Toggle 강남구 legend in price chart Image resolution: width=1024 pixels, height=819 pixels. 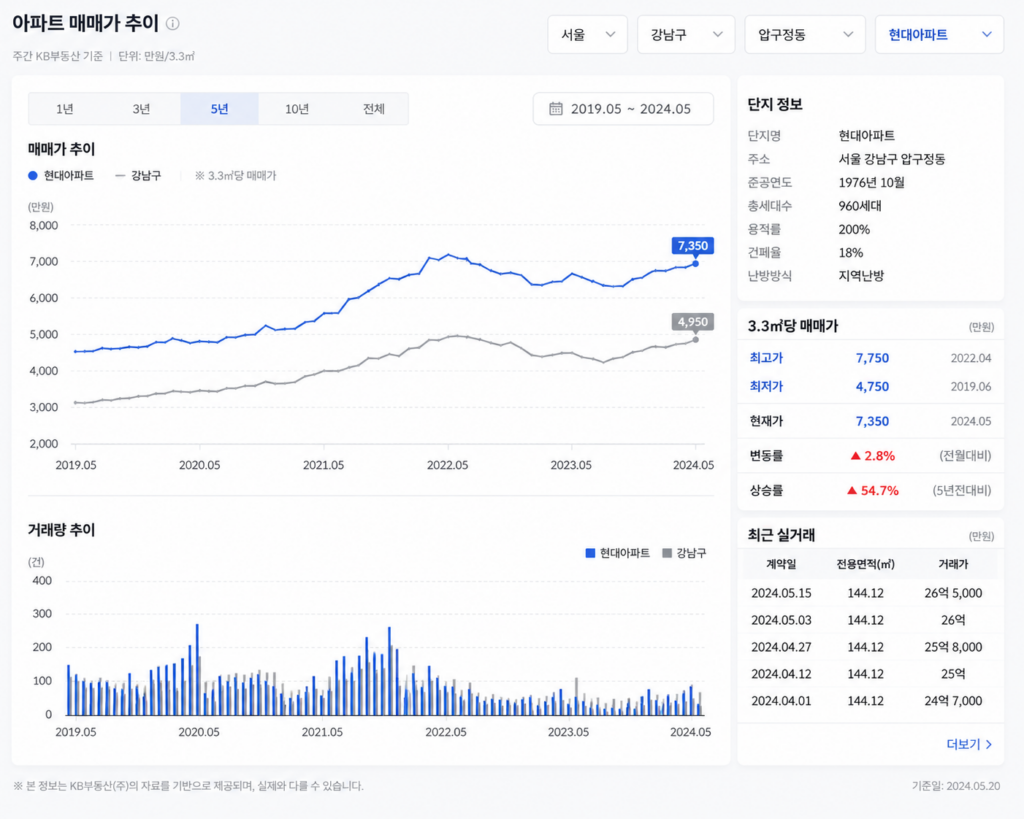138,176
